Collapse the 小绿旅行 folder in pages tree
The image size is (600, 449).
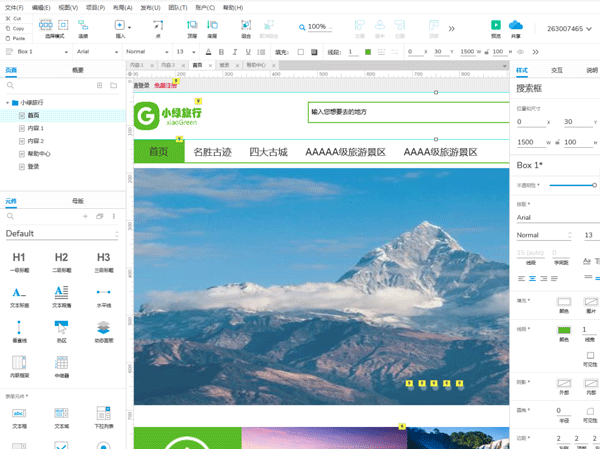[x=8, y=102]
